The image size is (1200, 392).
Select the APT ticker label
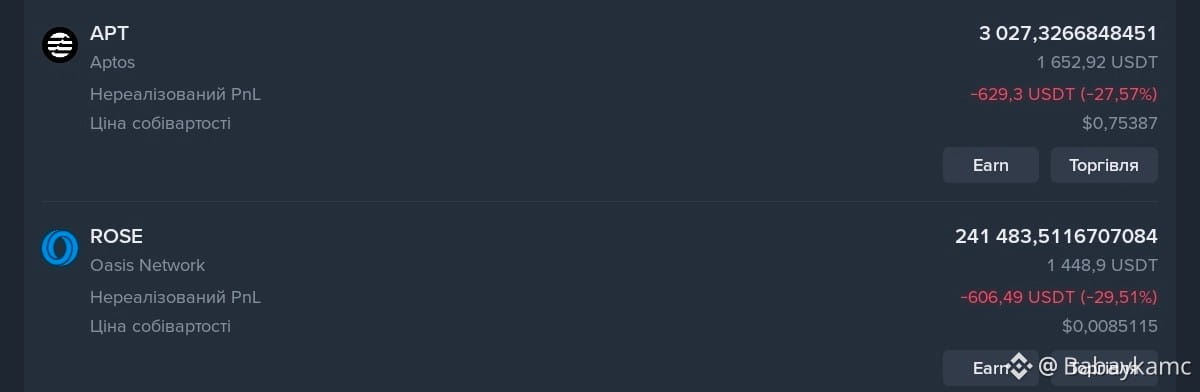(x=110, y=33)
